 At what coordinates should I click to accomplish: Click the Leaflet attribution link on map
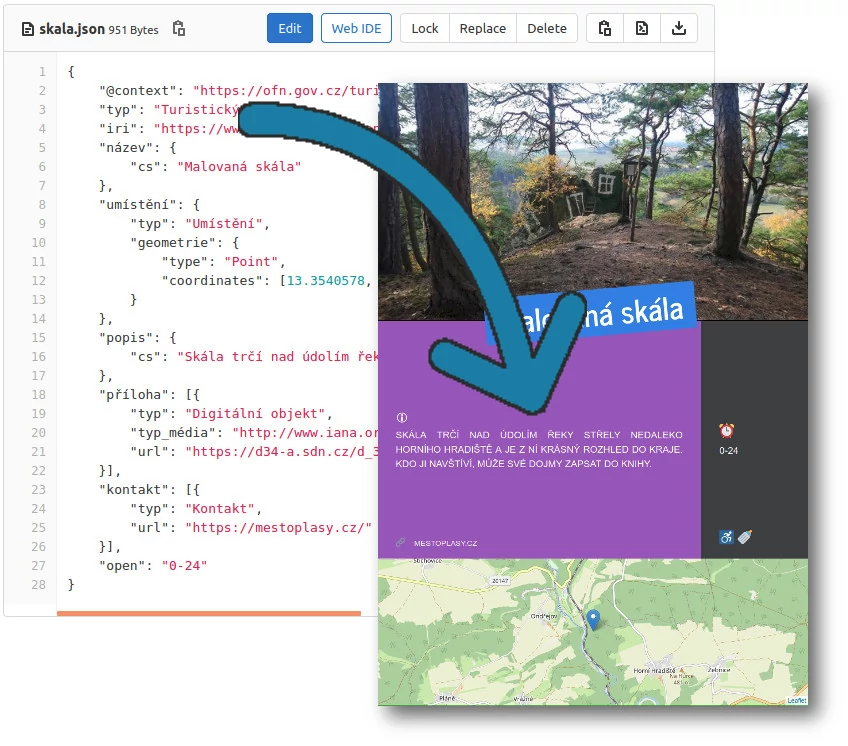click(797, 700)
